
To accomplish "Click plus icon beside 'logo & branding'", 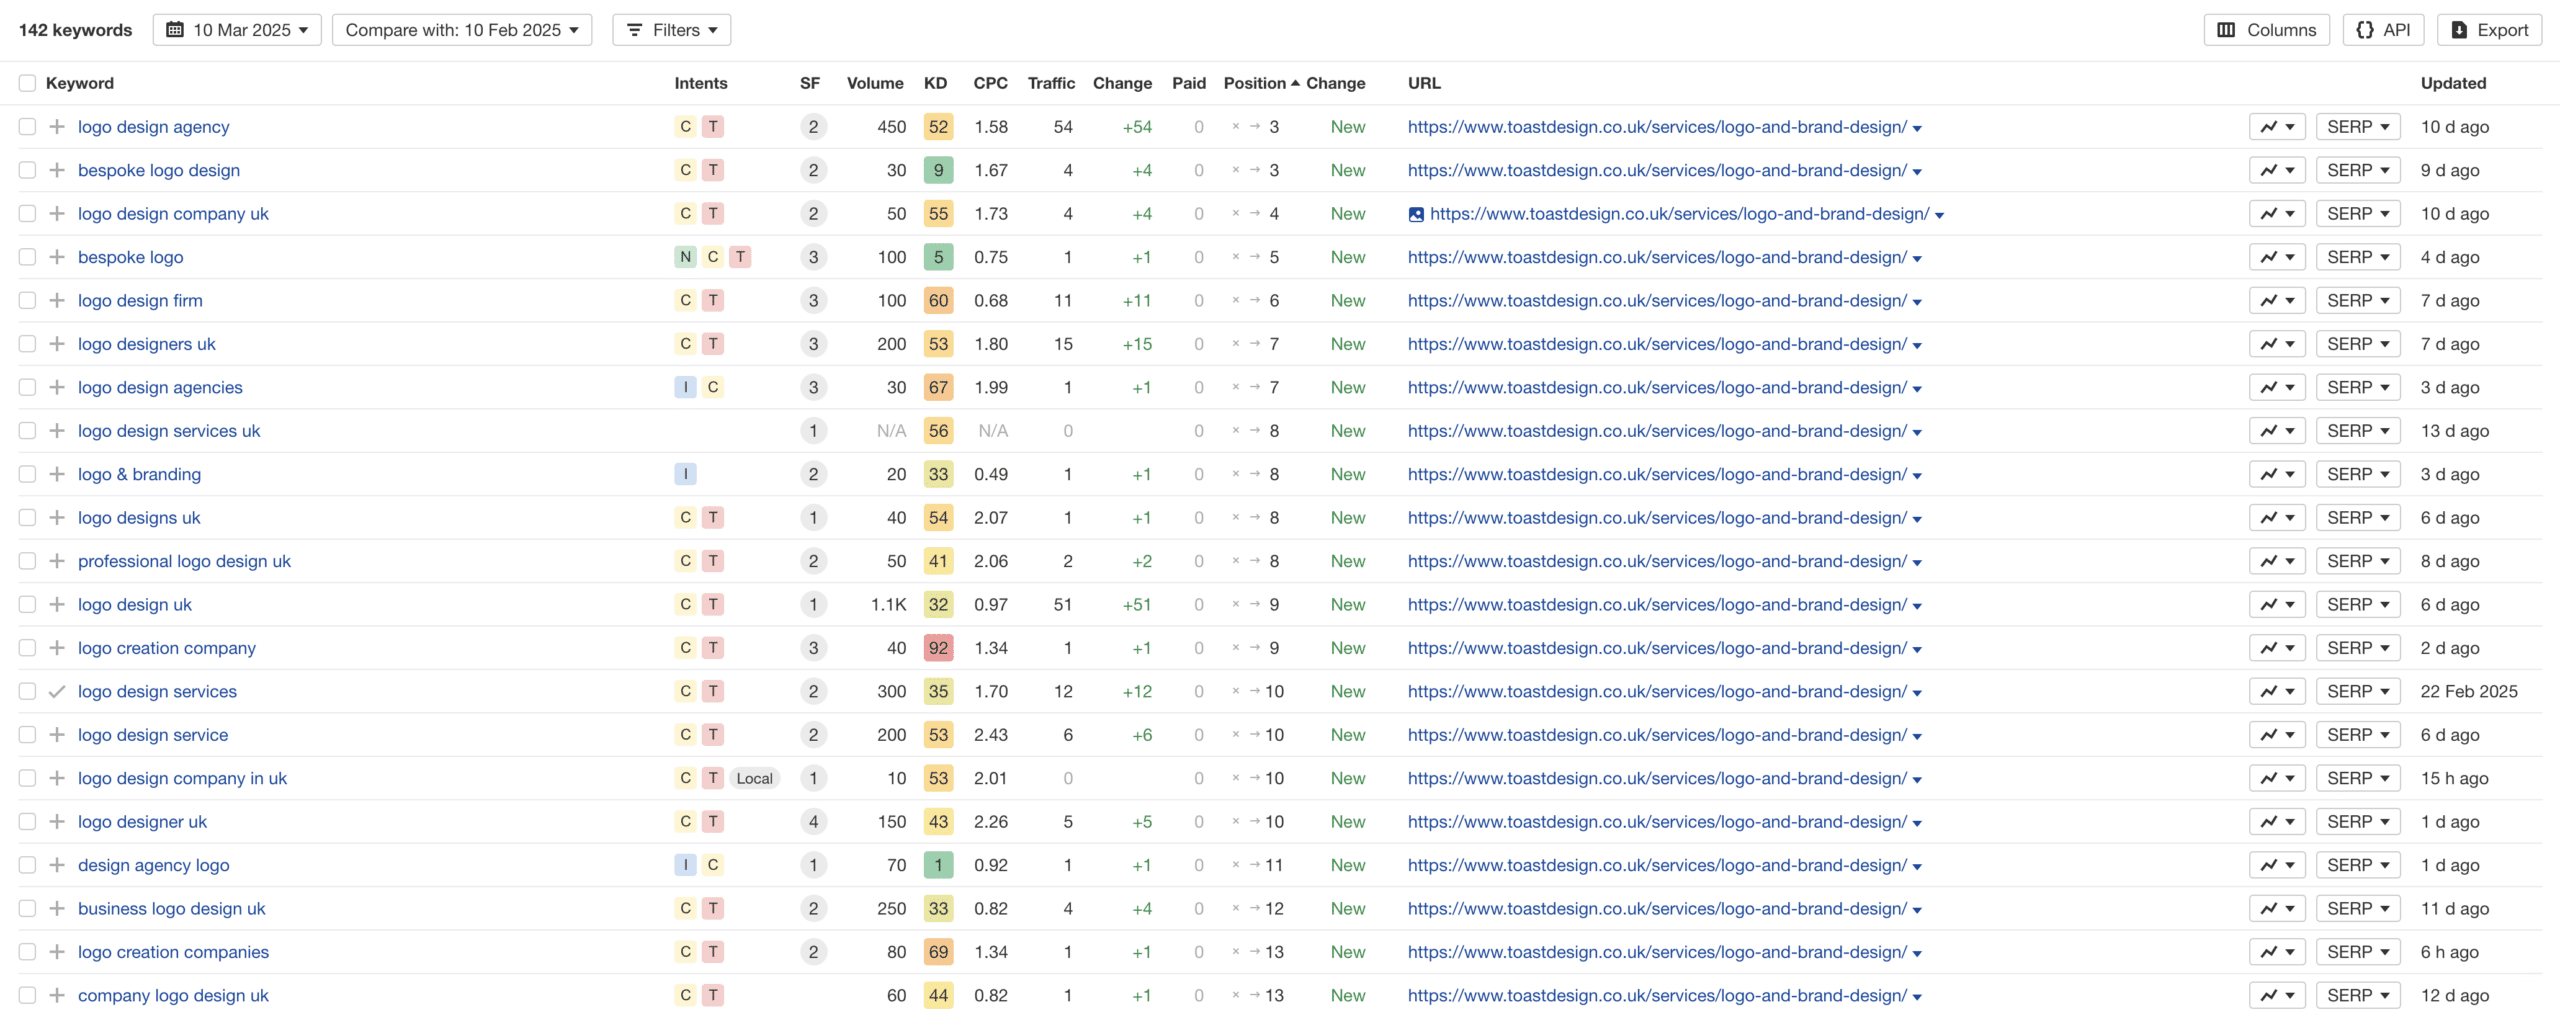I will [x=57, y=474].
